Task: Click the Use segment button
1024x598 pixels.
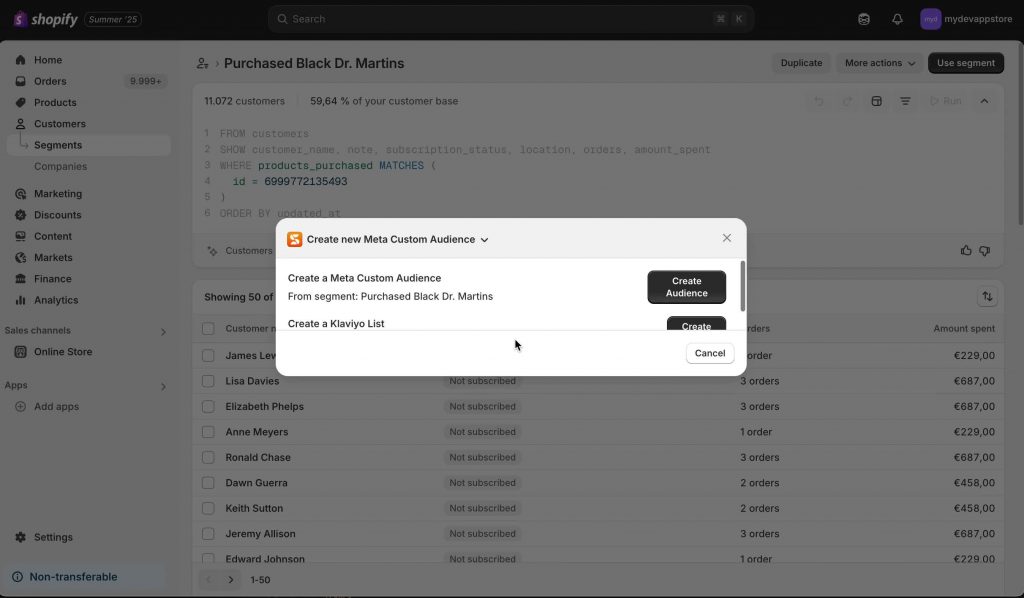Action: coord(966,63)
